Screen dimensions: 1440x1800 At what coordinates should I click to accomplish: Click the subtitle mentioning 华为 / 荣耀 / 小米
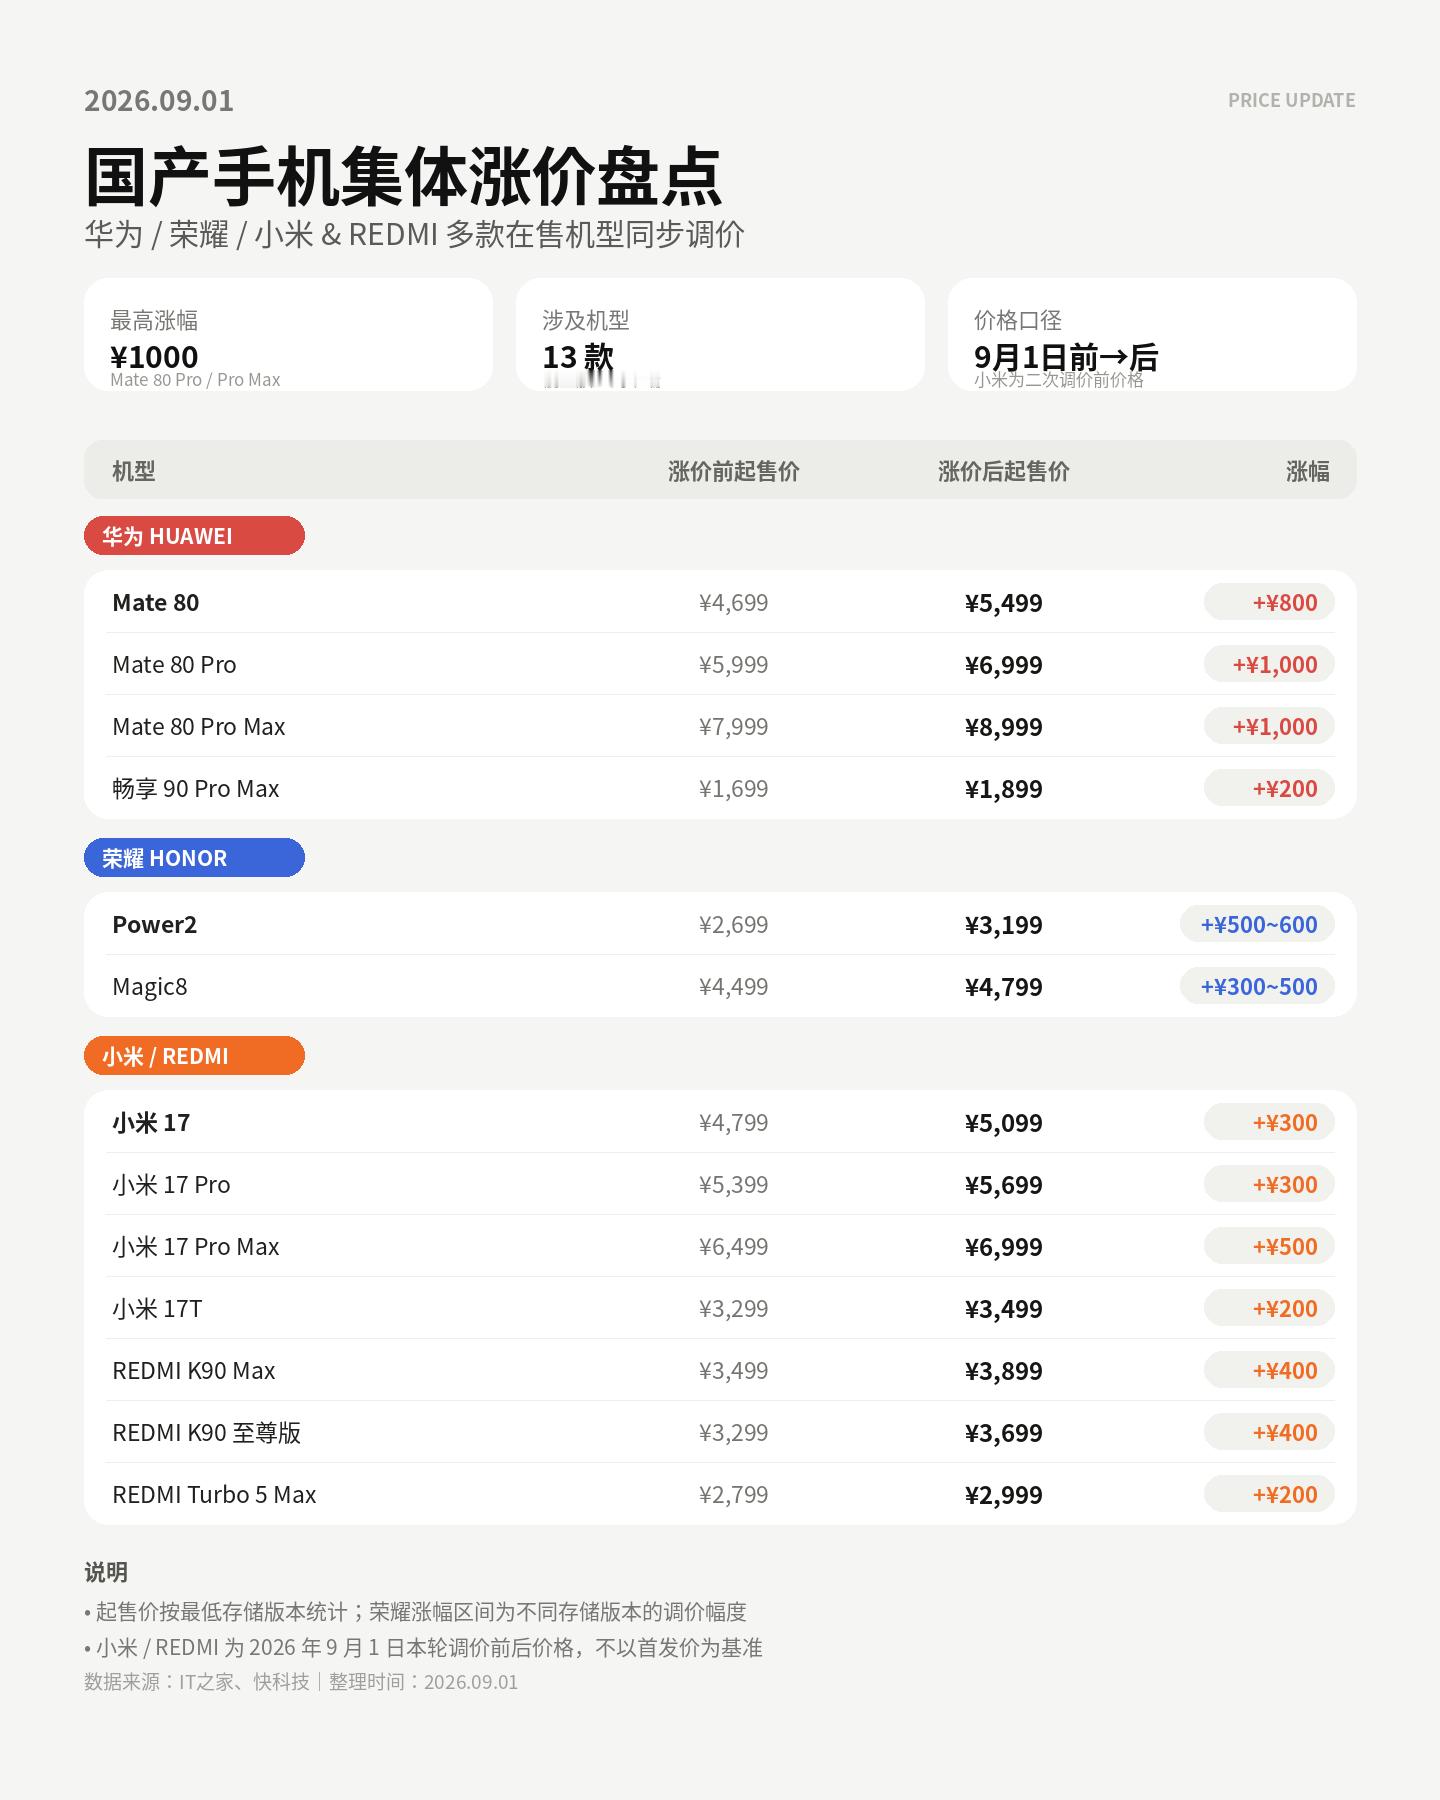[415, 234]
